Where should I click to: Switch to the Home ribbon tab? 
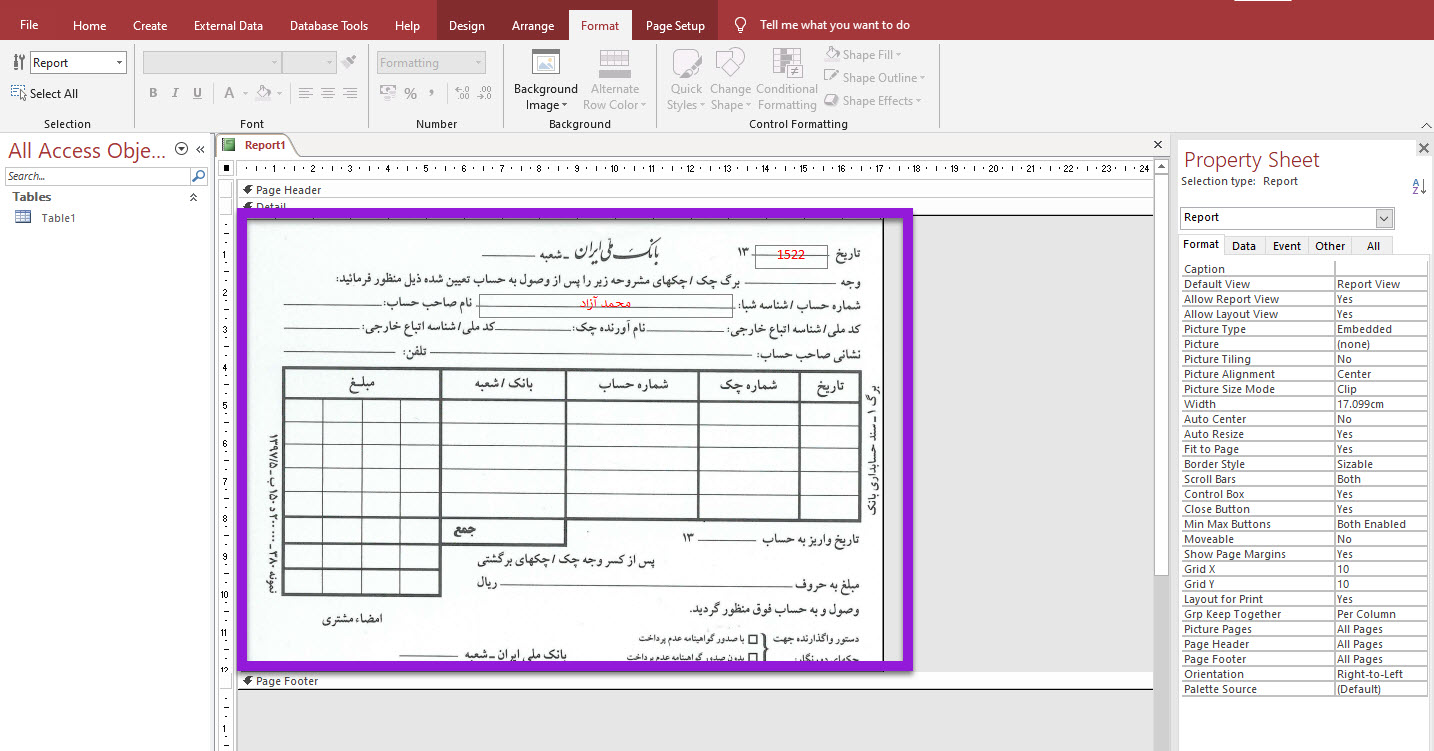pos(89,26)
